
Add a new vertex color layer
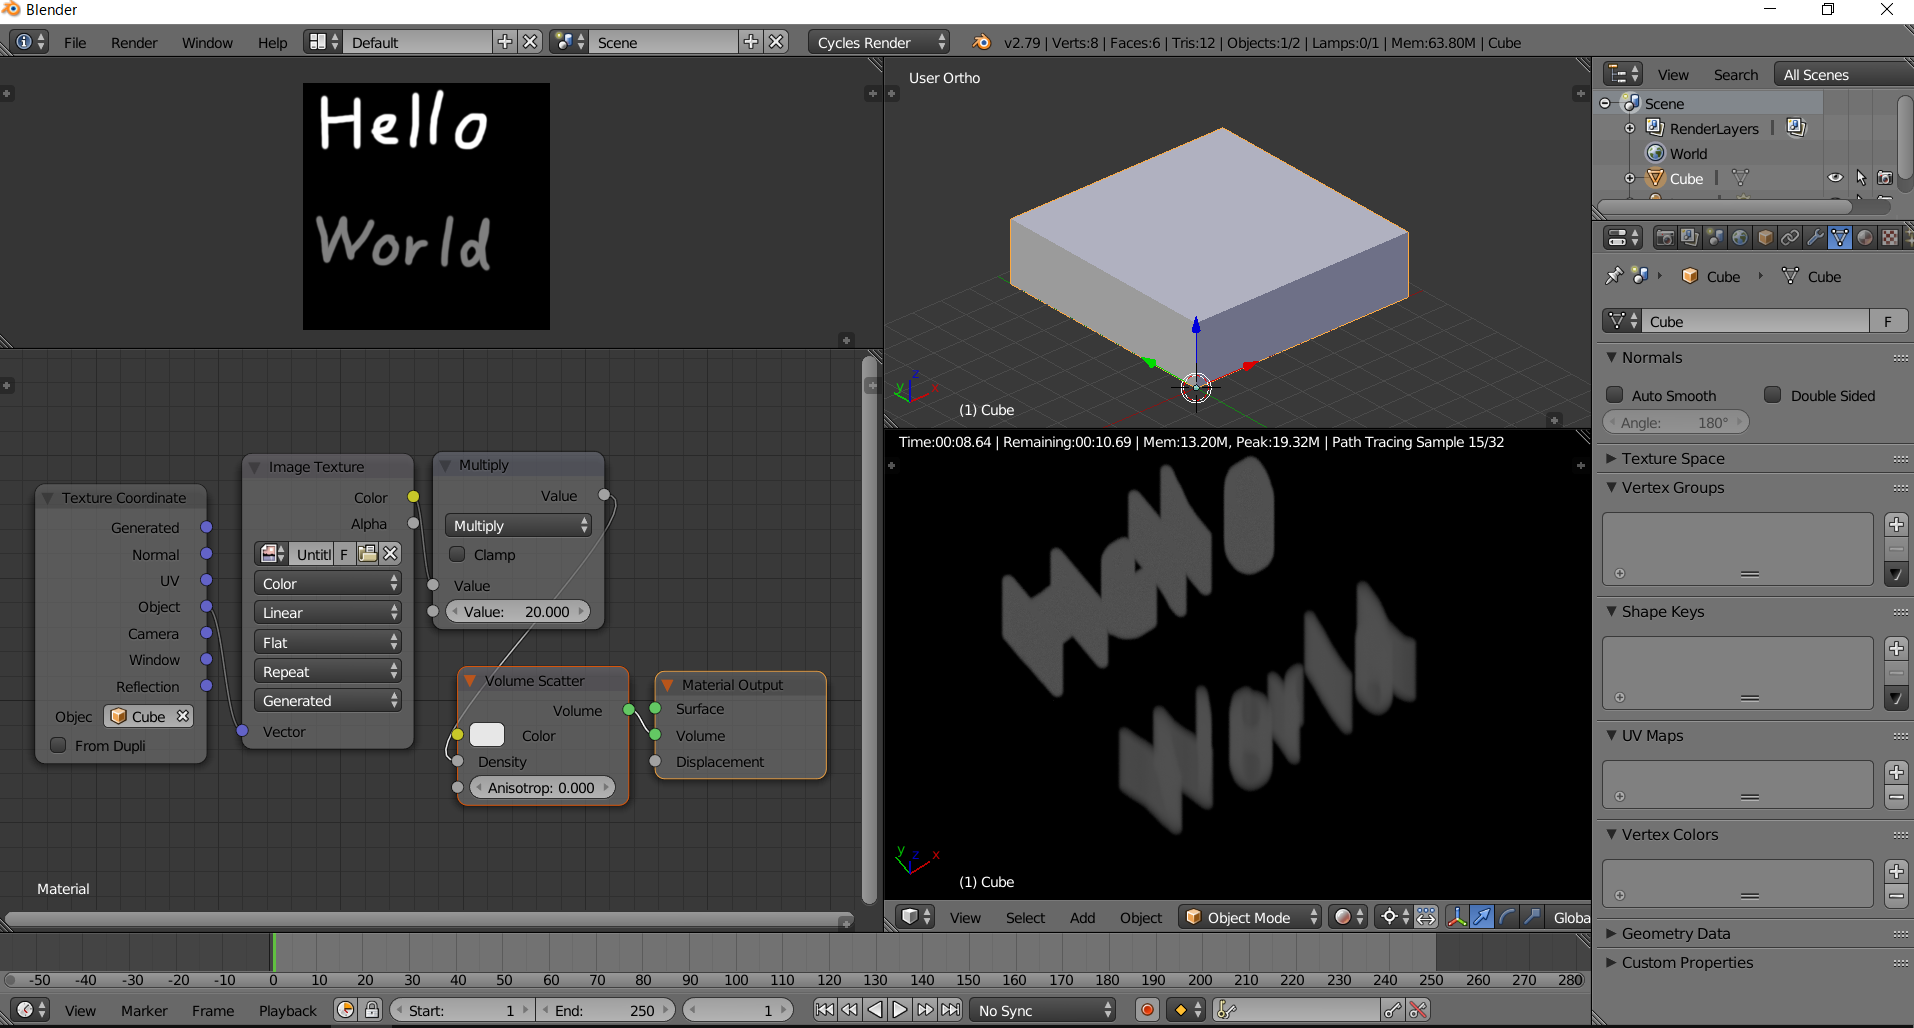tap(1896, 871)
